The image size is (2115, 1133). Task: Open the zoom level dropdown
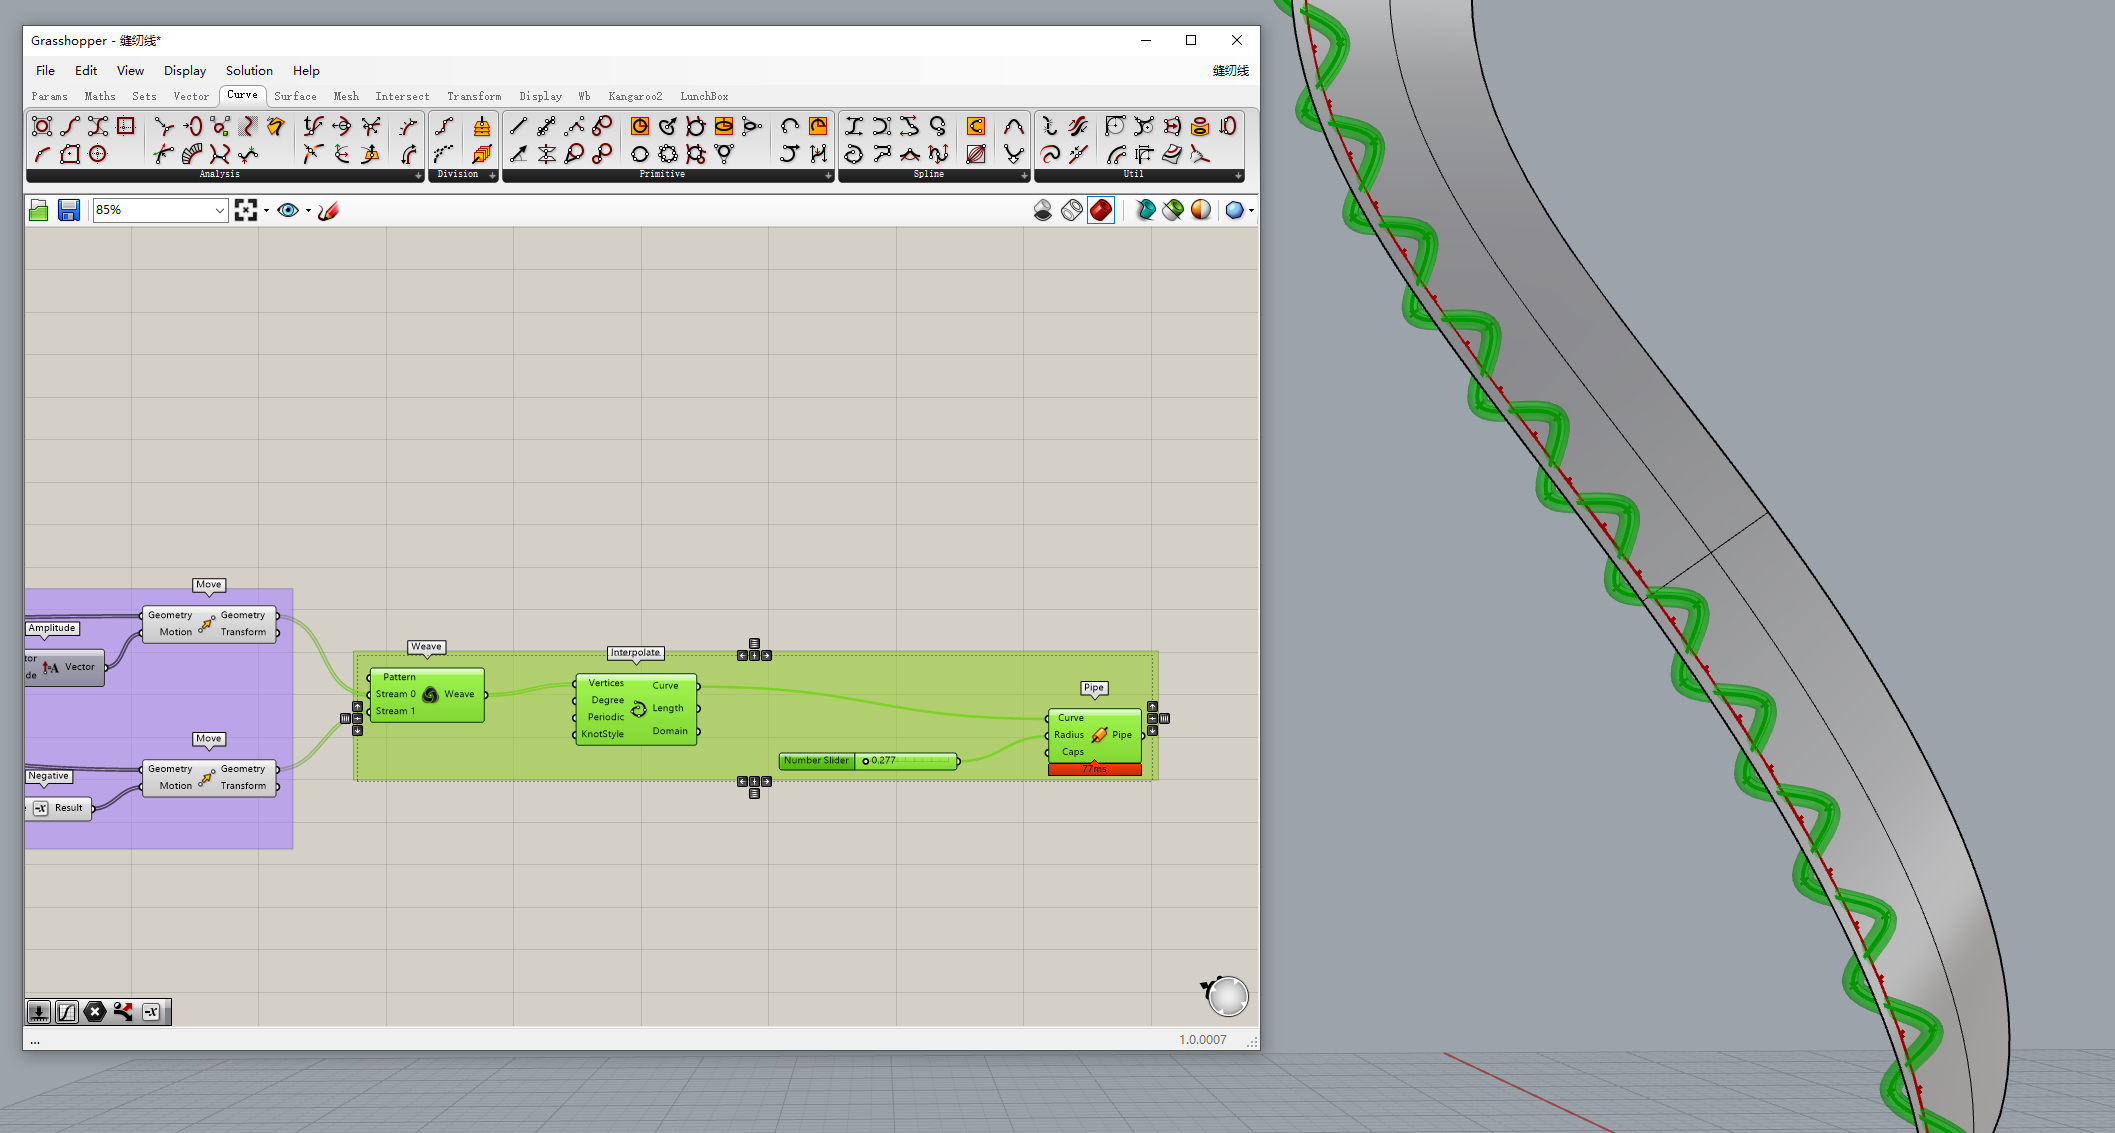[219, 210]
